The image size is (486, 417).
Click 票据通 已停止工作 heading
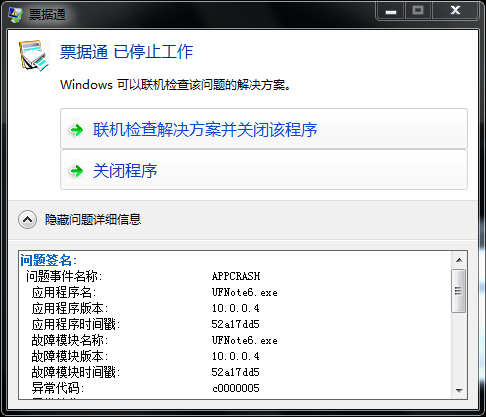click(x=127, y=52)
